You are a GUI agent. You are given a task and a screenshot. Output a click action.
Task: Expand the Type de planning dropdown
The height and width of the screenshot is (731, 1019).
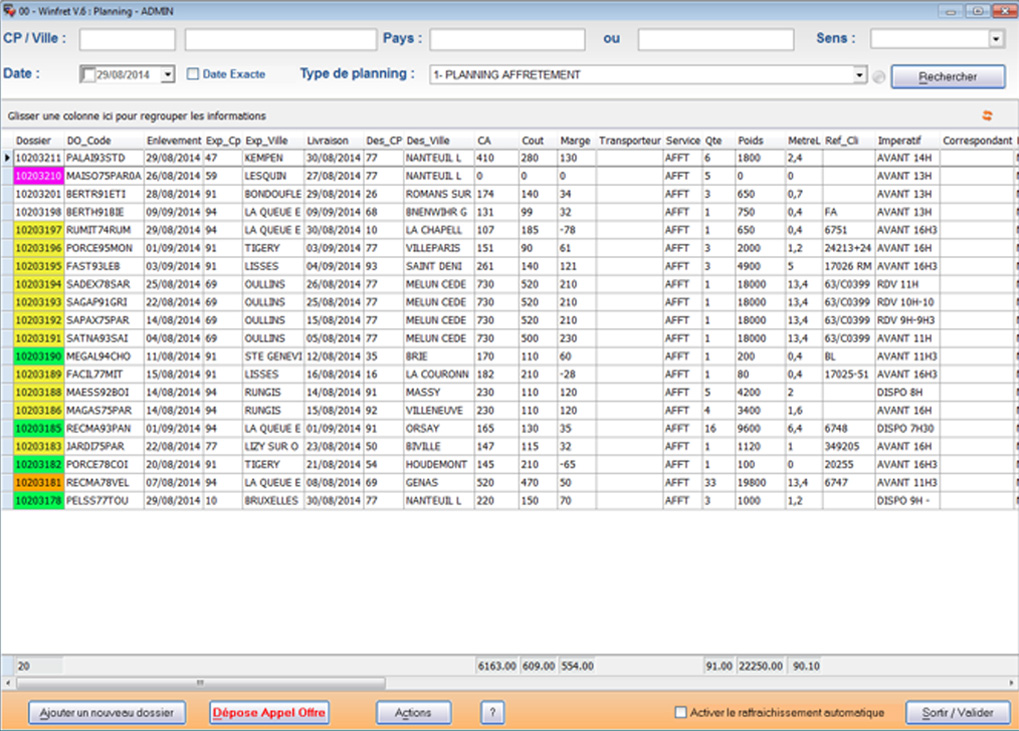860,75
